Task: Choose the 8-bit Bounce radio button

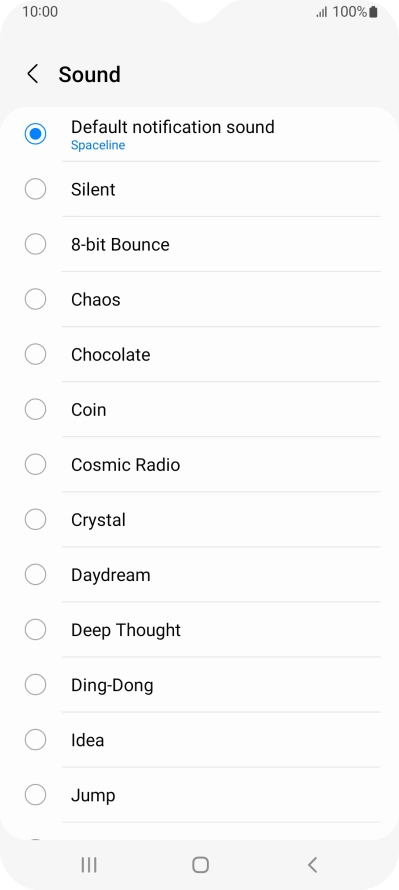Action: (x=35, y=244)
